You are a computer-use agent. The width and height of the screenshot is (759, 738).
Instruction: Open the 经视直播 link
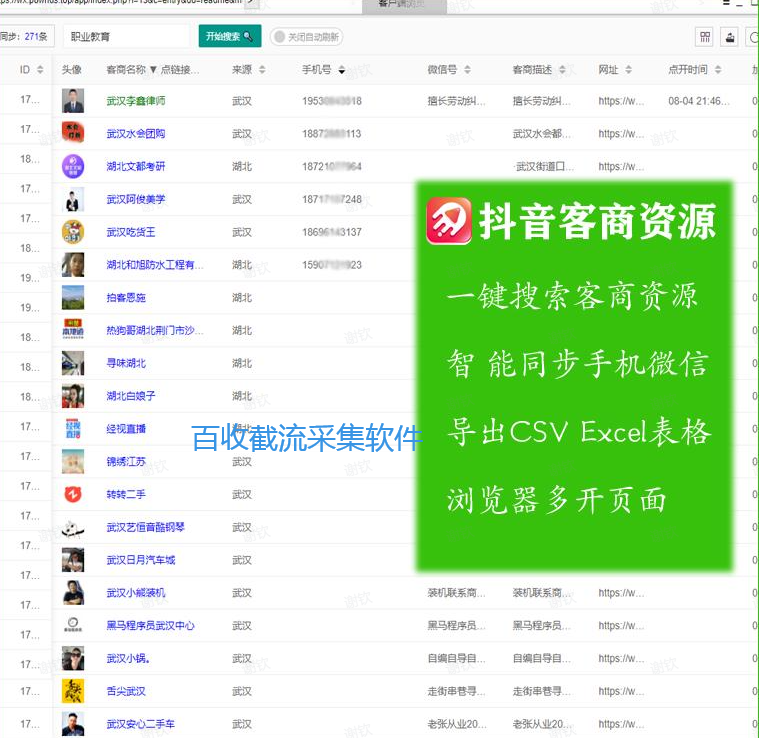click(x=126, y=429)
